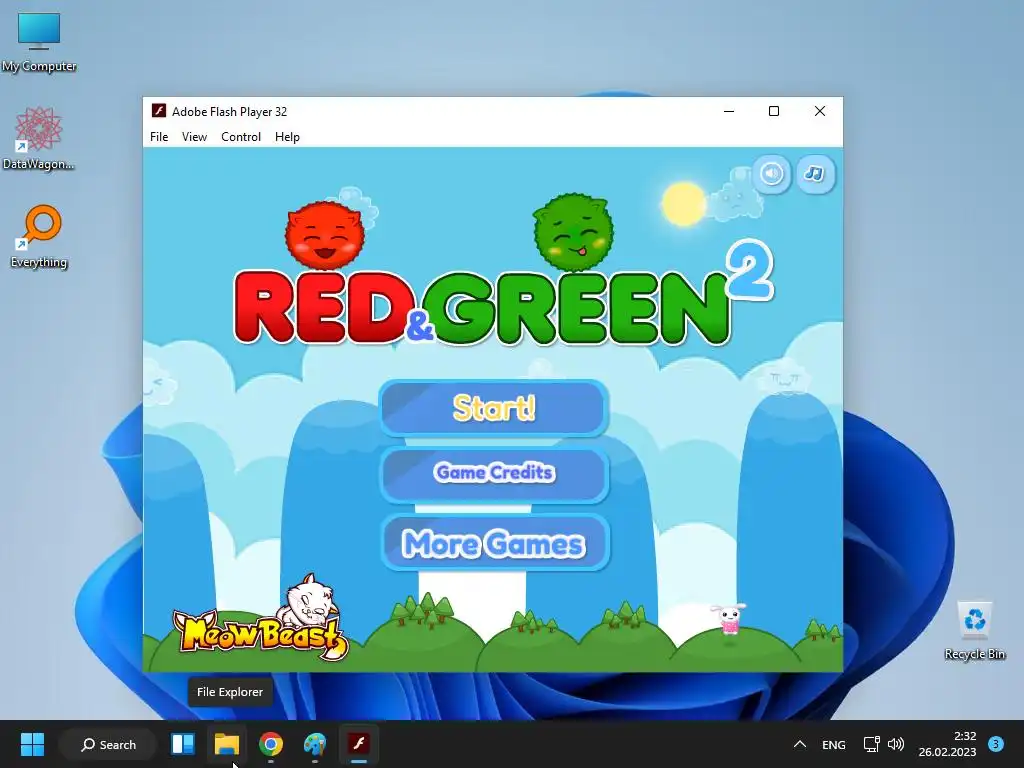
Task: Open File Explorer from the taskbar
Action: point(227,744)
